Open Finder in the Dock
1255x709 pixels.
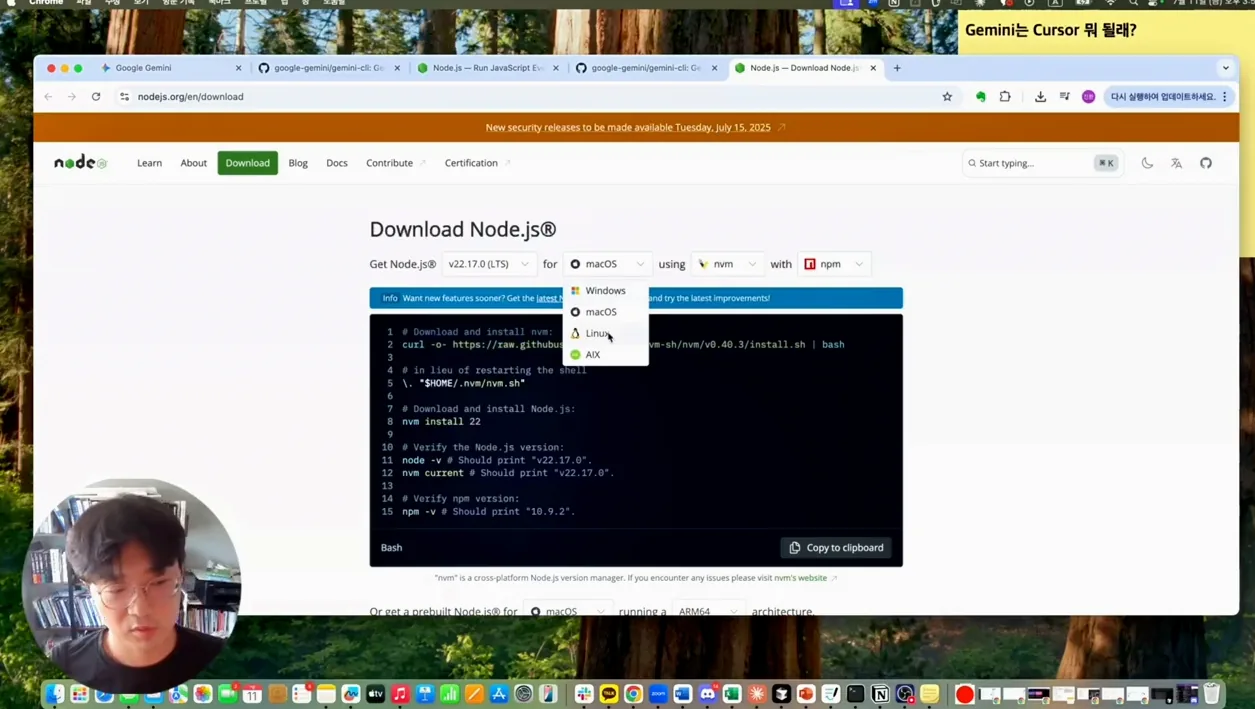tap(55, 694)
